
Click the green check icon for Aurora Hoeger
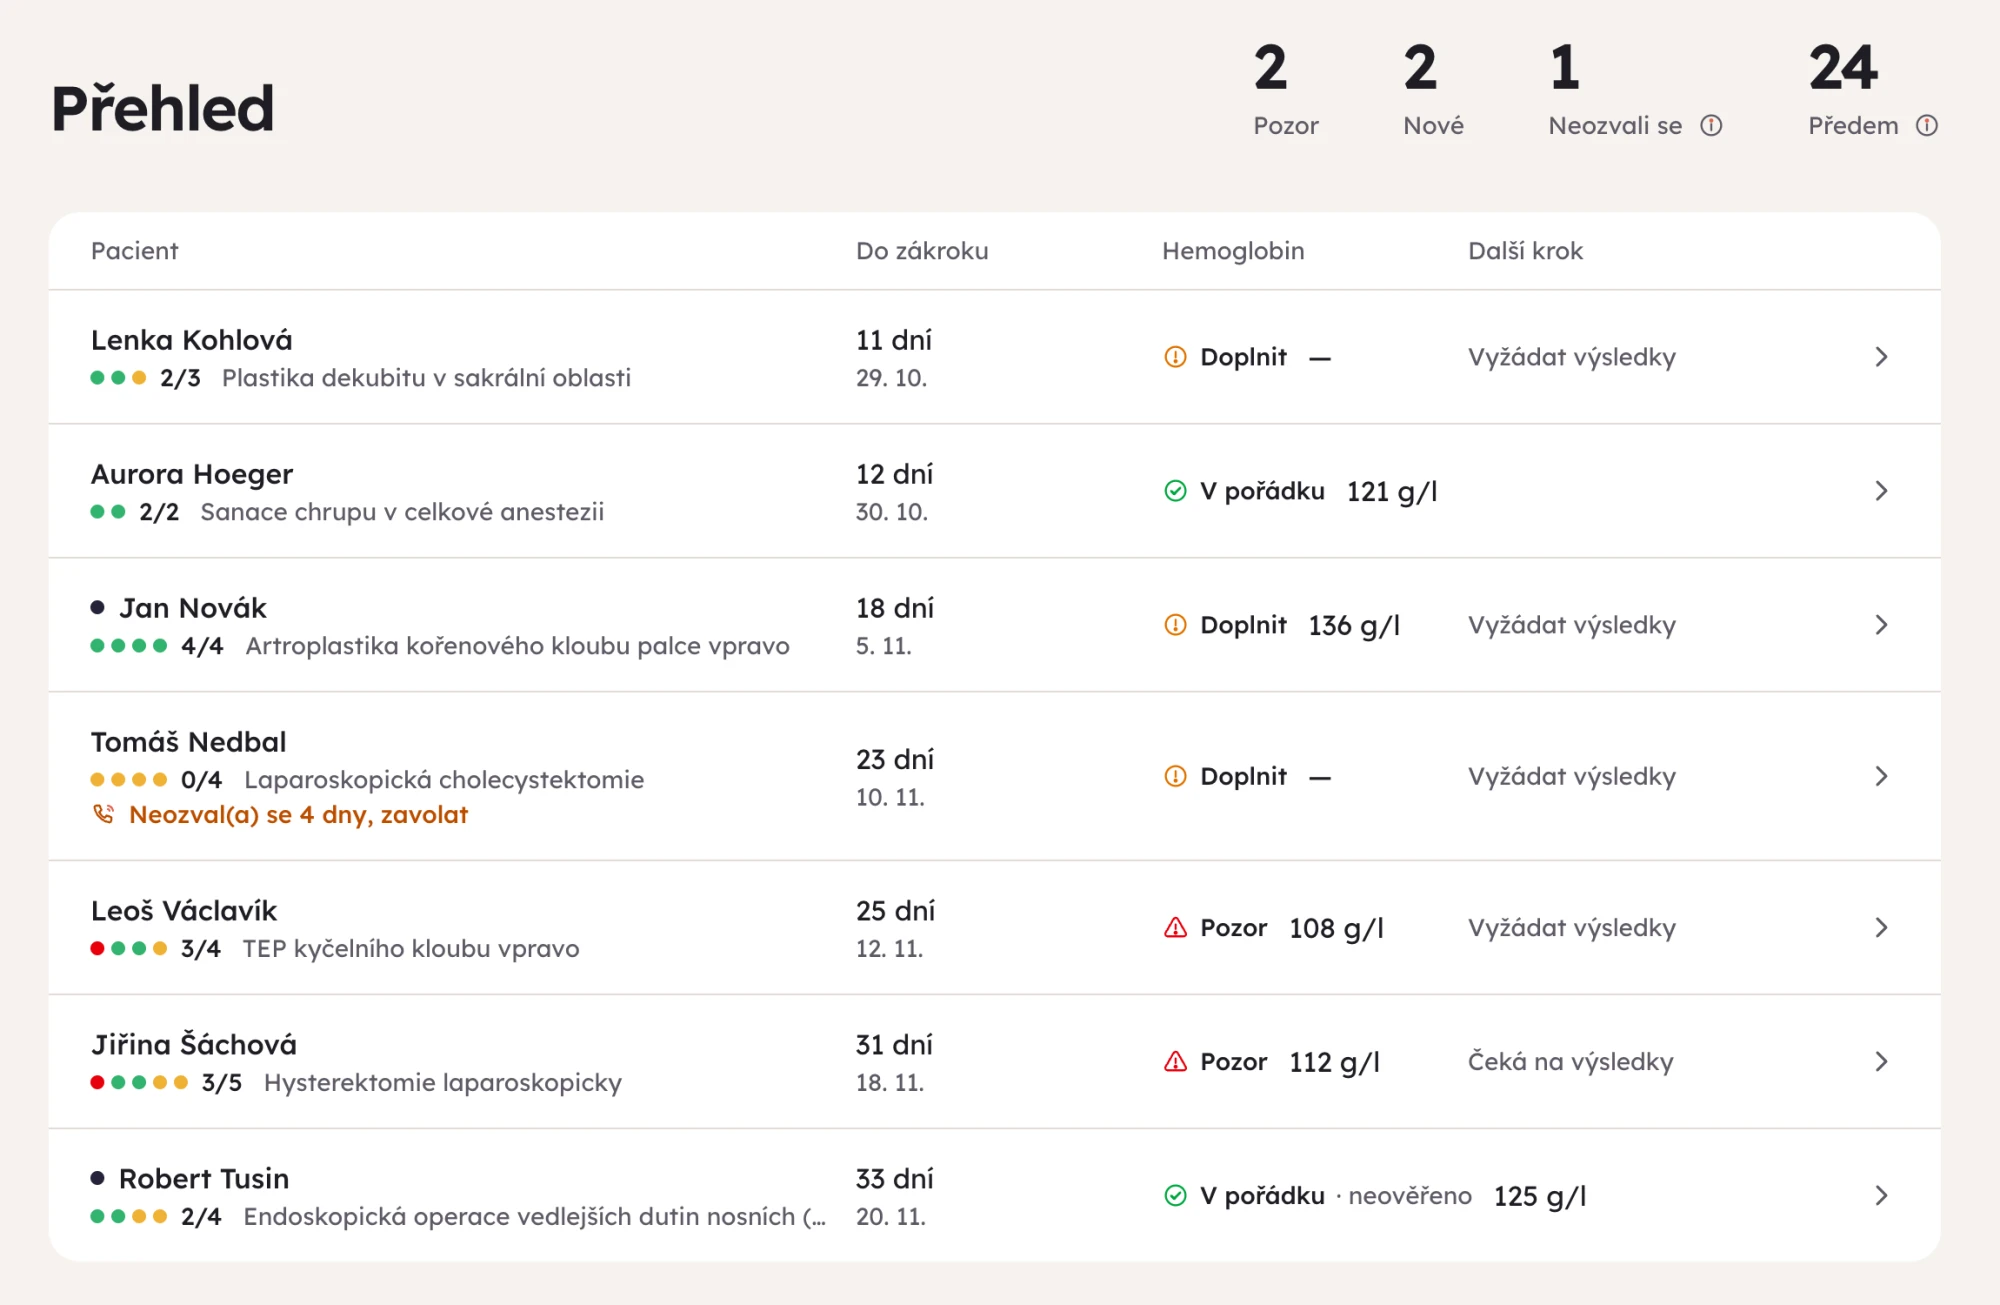point(1176,491)
